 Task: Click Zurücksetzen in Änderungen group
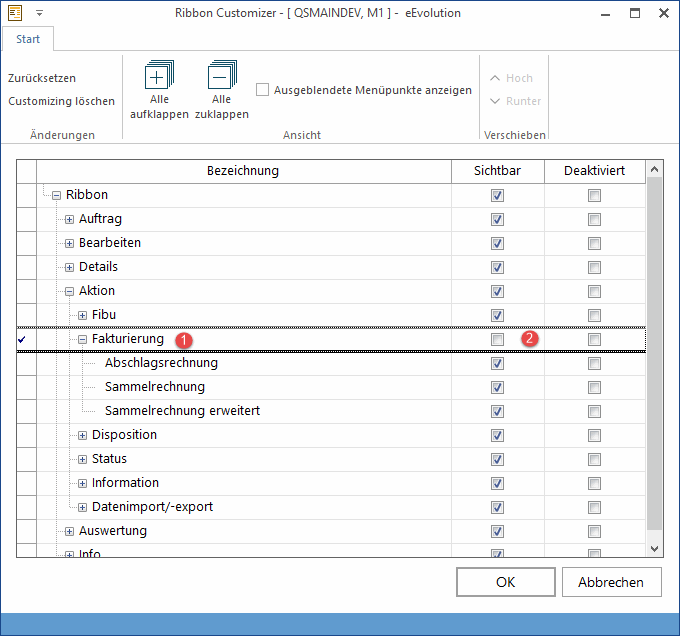(x=42, y=78)
